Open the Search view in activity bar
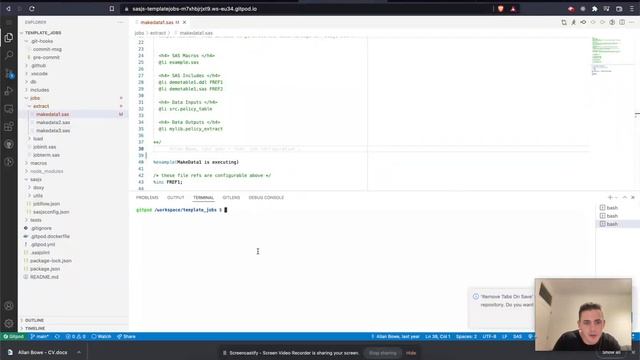640x360 pixels. click(x=9, y=55)
